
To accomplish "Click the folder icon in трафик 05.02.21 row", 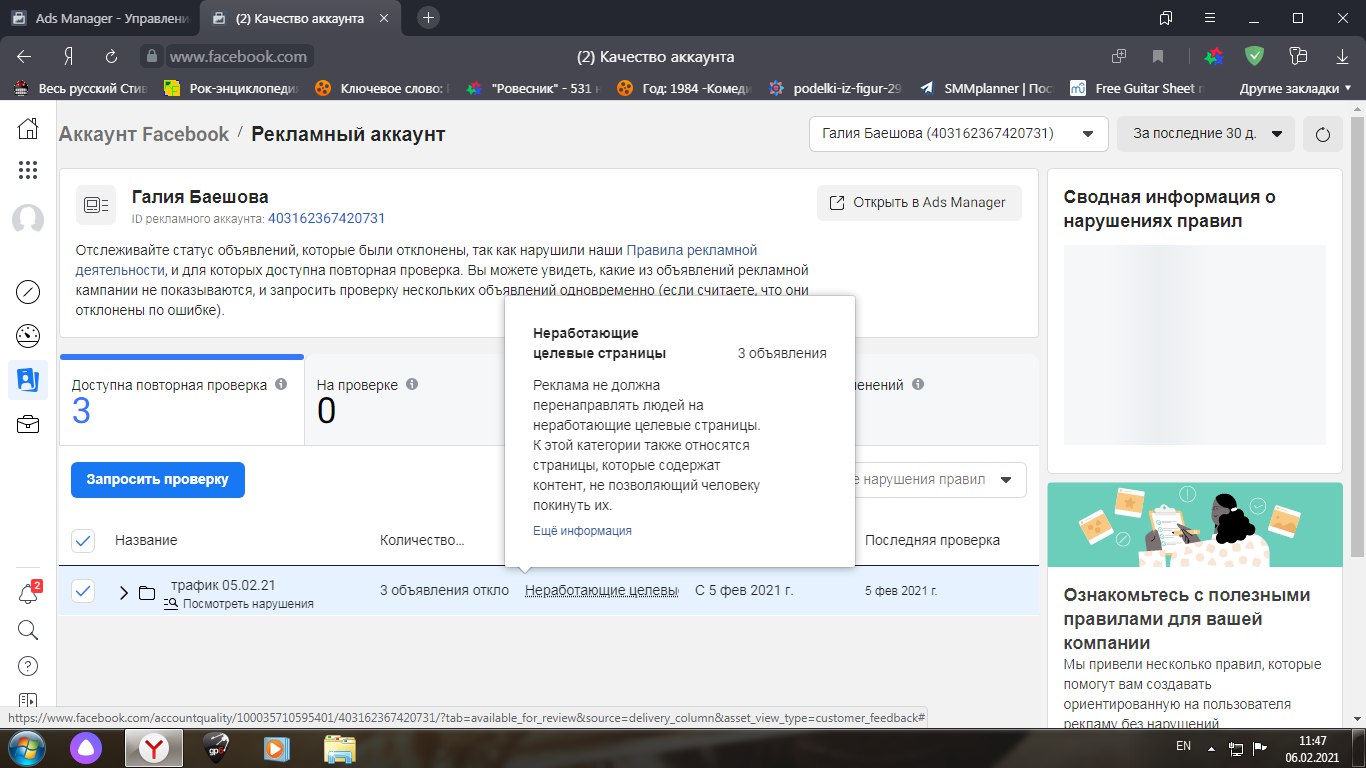I will (147, 593).
